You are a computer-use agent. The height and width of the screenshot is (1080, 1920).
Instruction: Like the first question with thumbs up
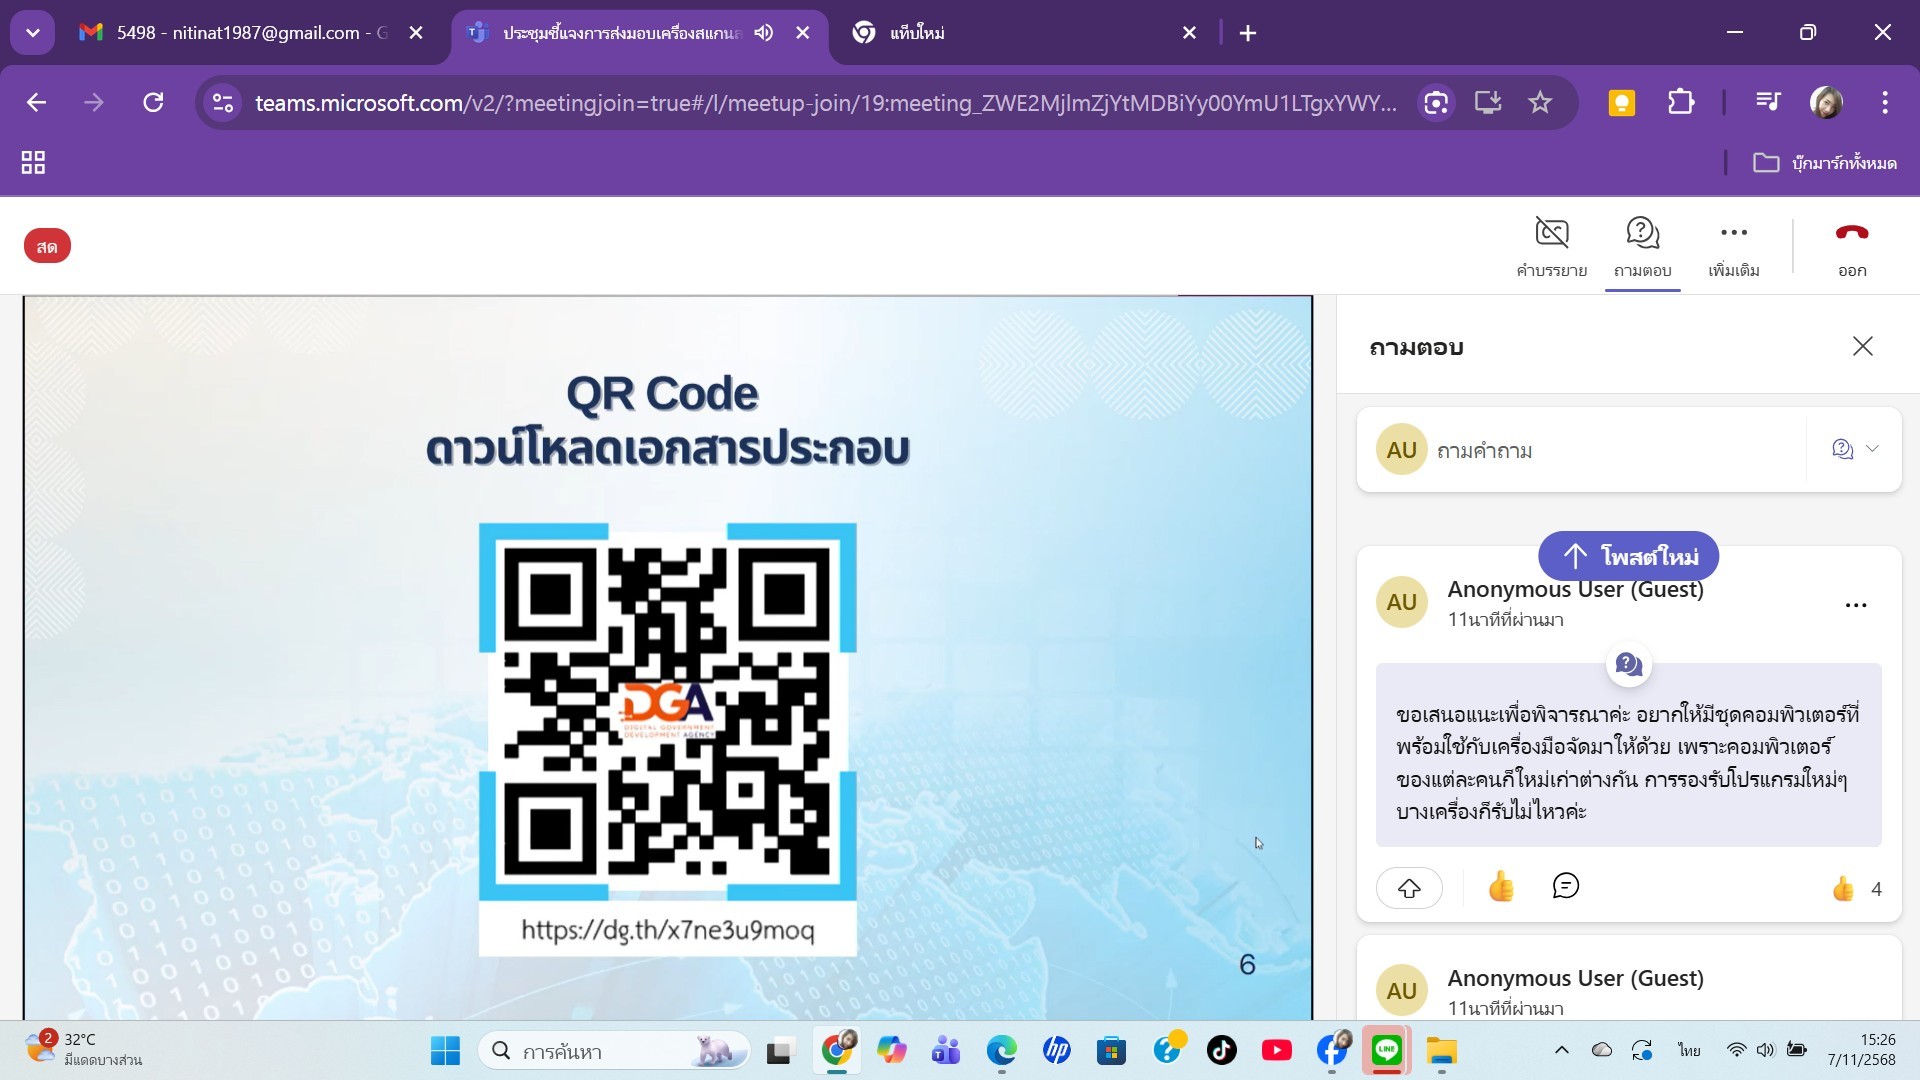coord(1500,887)
